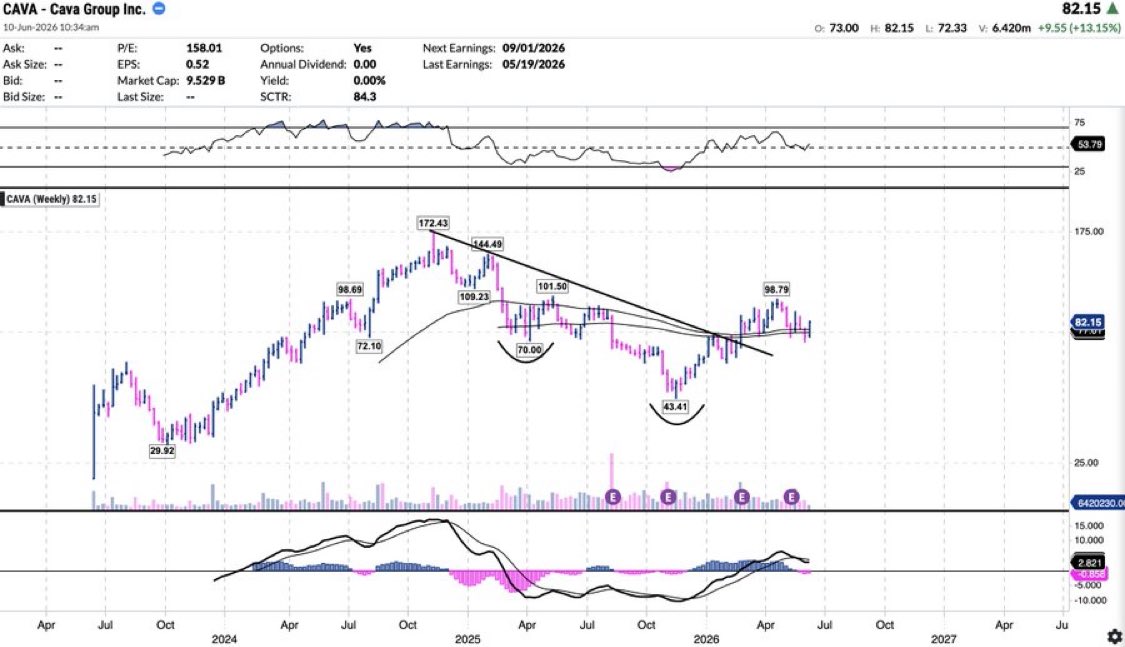This screenshot has width=1125, height=647.
Task: Click the earnings E marker under the tallest volume spike
Action: [x=612, y=496]
